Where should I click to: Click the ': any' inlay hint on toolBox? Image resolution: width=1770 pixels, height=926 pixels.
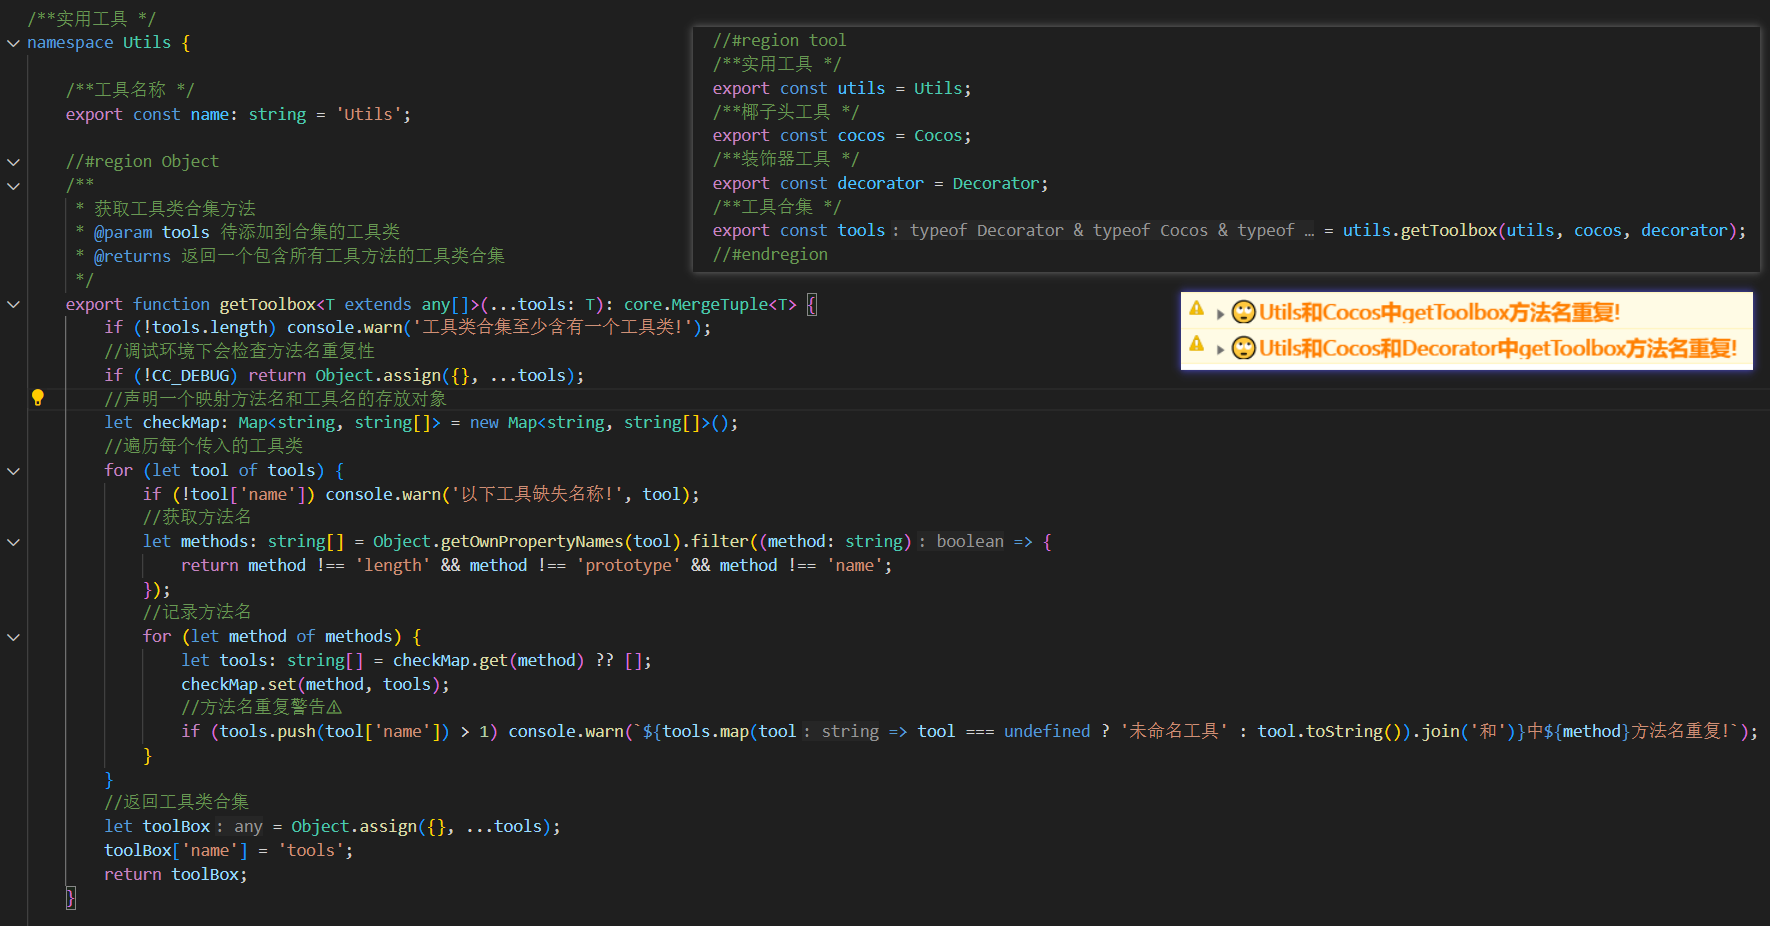240,827
